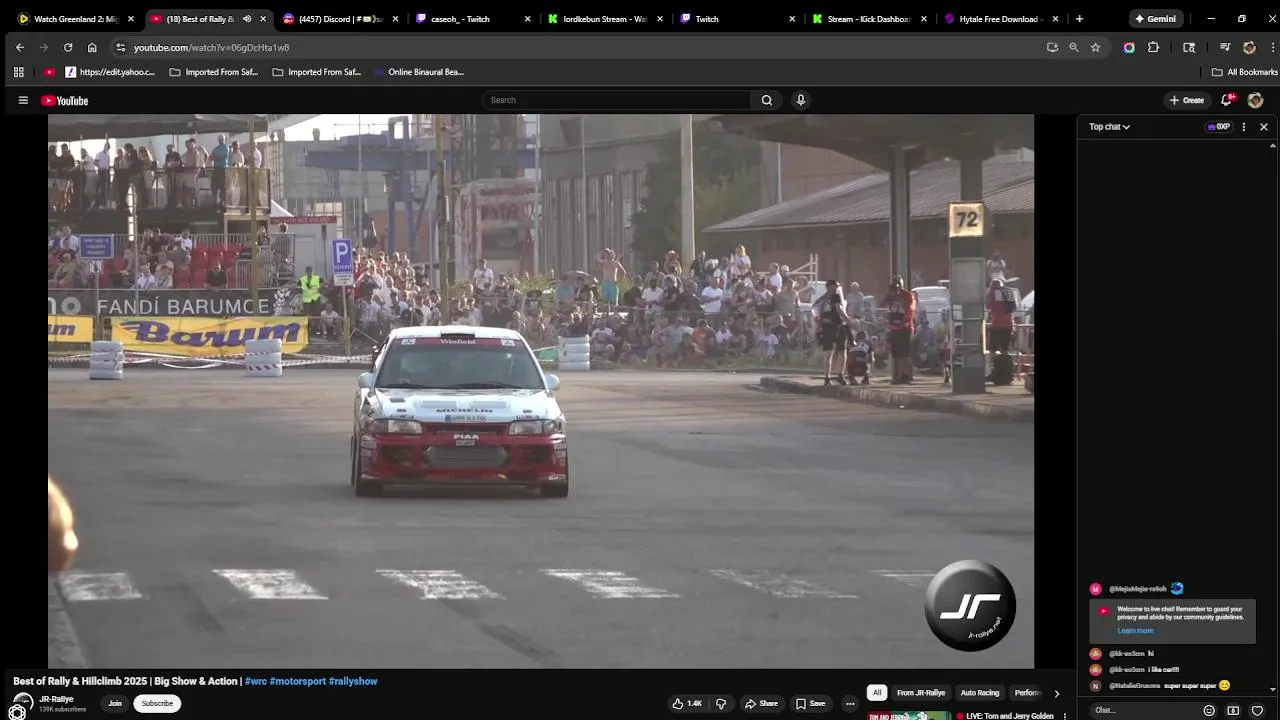Image resolution: width=1280 pixels, height=720 pixels.
Task: Open the Chrome apps grid in bookmarks bar
Action: [18, 72]
